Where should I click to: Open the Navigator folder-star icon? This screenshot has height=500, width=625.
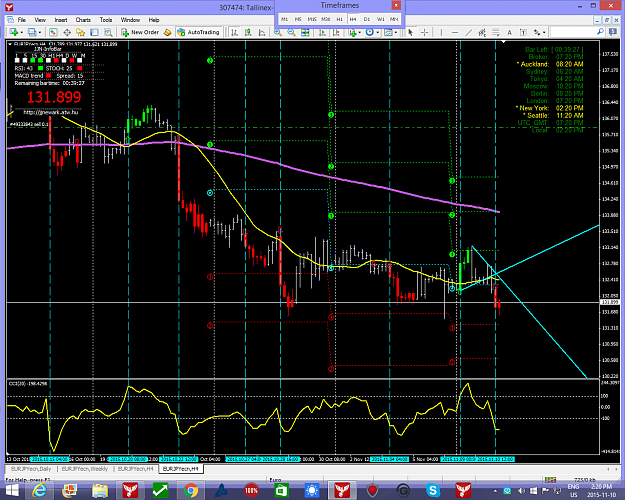81,32
